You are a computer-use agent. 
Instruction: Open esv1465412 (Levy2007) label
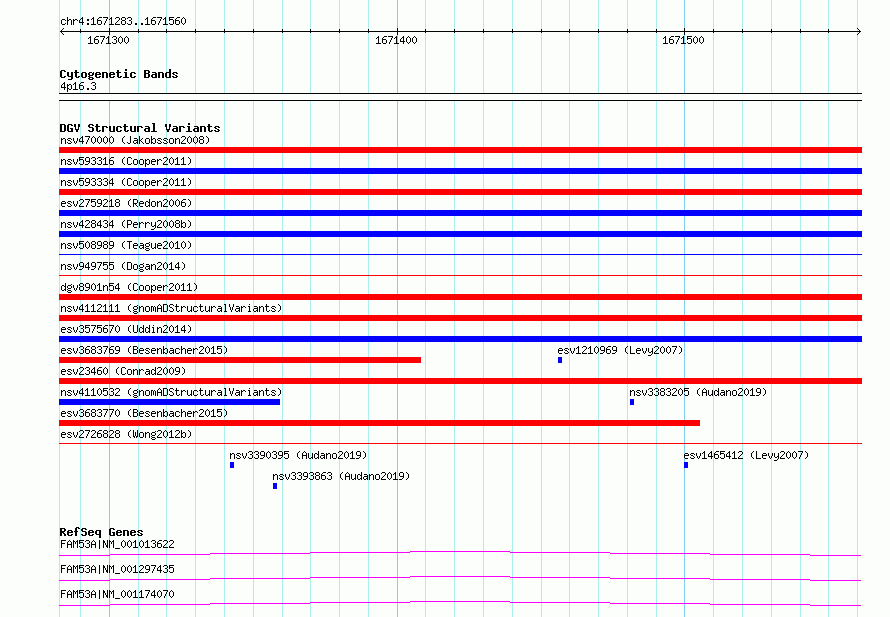pos(746,455)
